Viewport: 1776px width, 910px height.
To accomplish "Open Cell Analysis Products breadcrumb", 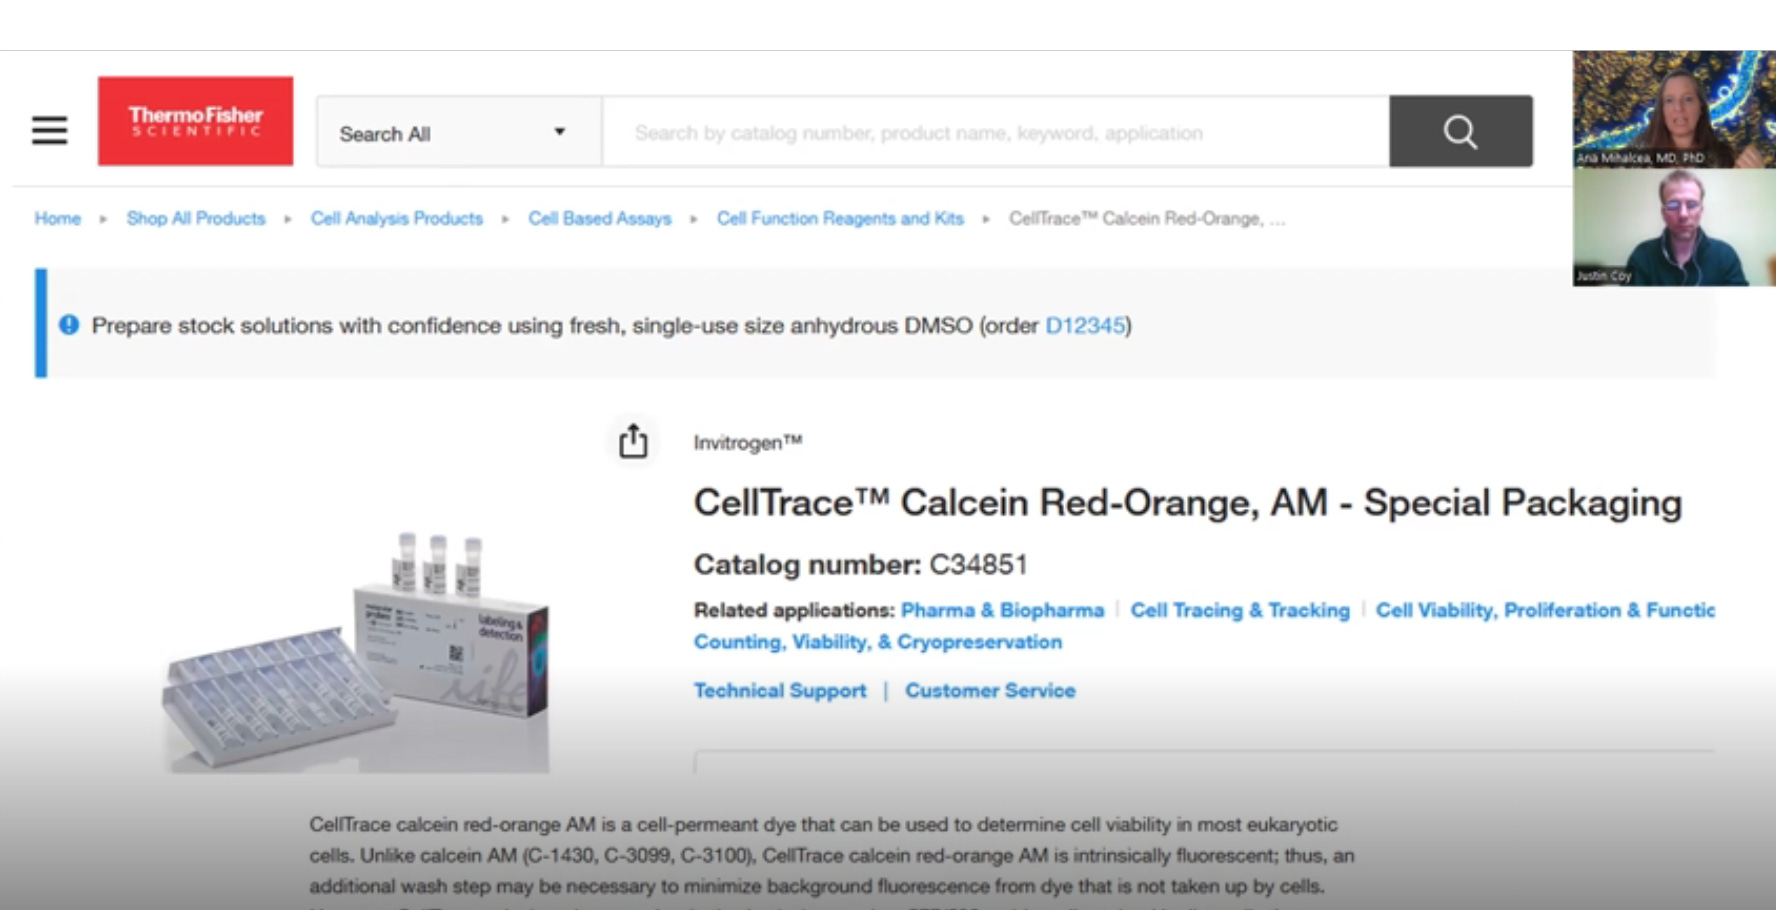I will pos(397,218).
